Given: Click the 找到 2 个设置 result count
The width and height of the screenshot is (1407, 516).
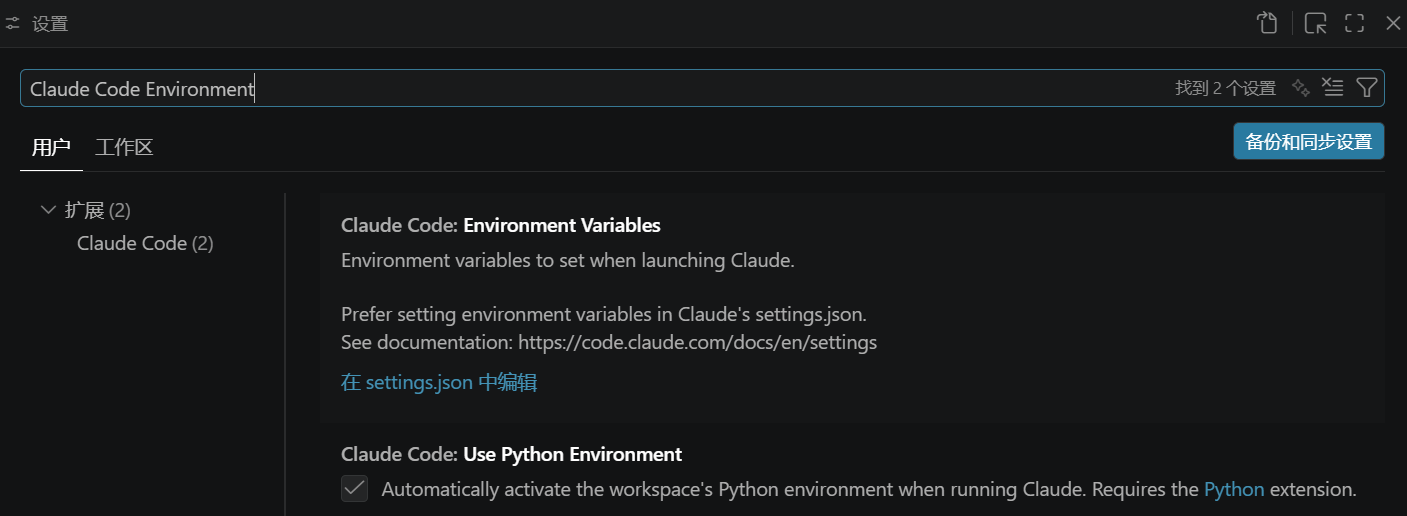Looking at the screenshot, I should (x=1225, y=88).
